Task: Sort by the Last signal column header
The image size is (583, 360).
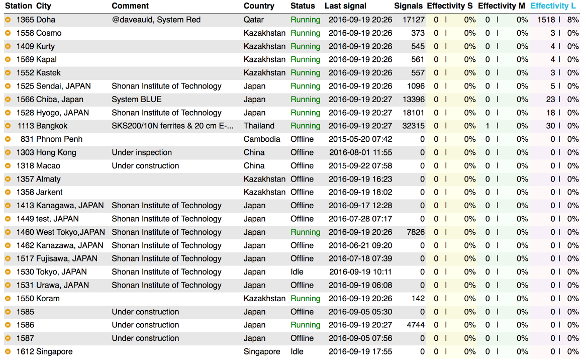Action: coord(345,6)
